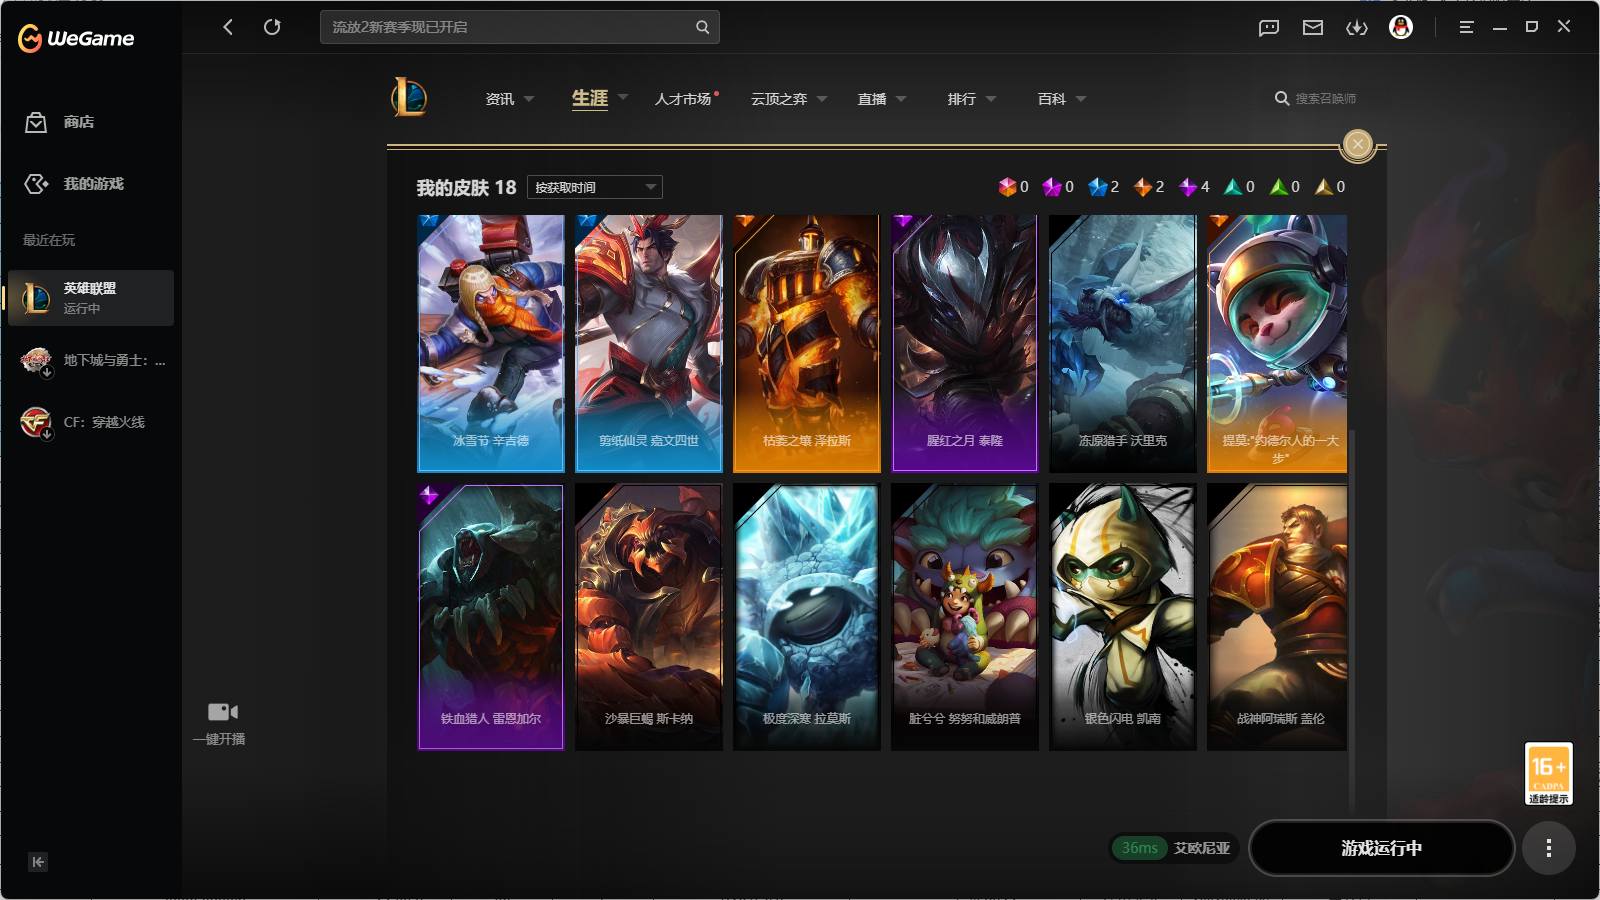Click the blue pentagon gem icon
Viewport: 1600px width, 900px height.
click(x=1098, y=187)
